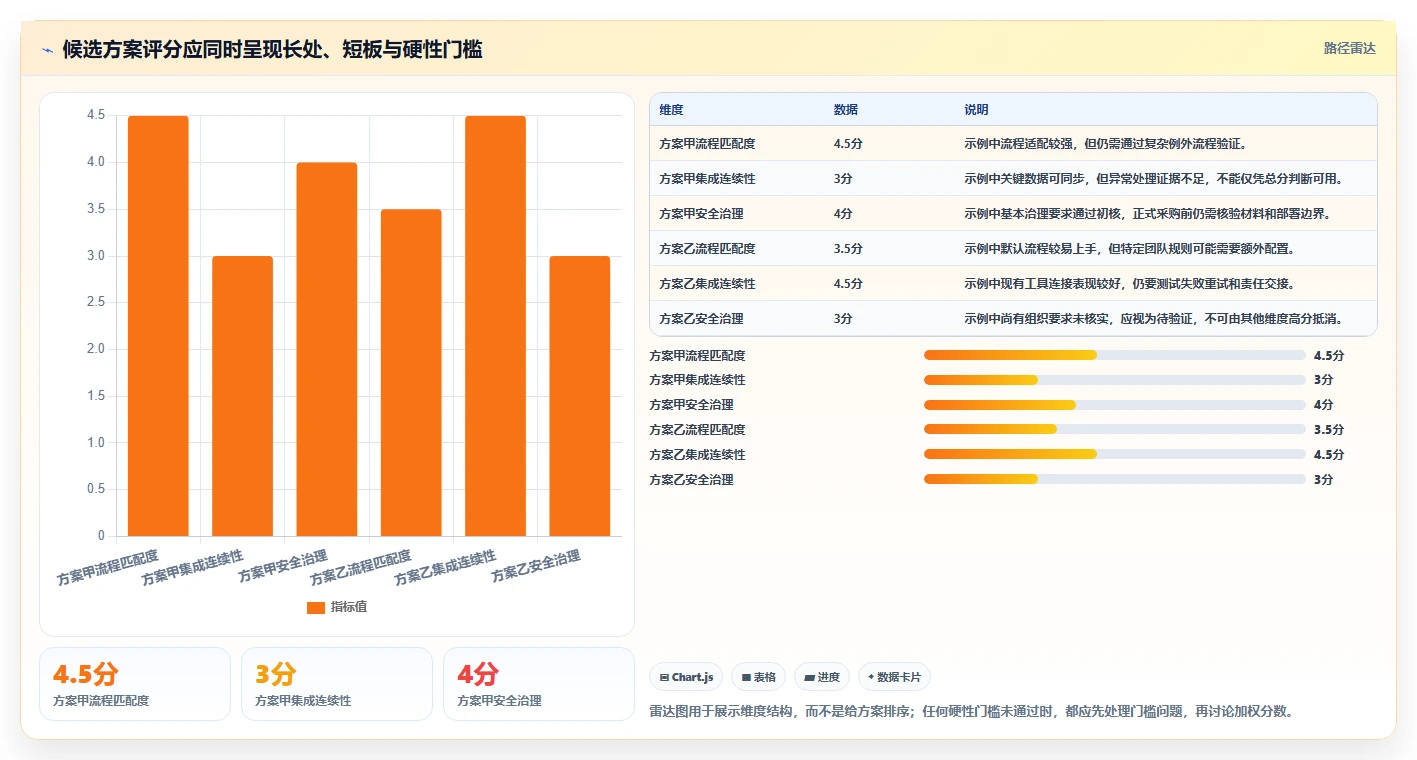Click the 4.5 y-axis label on chart
Screen dimensions: 1417x760
tap(96, 115)
